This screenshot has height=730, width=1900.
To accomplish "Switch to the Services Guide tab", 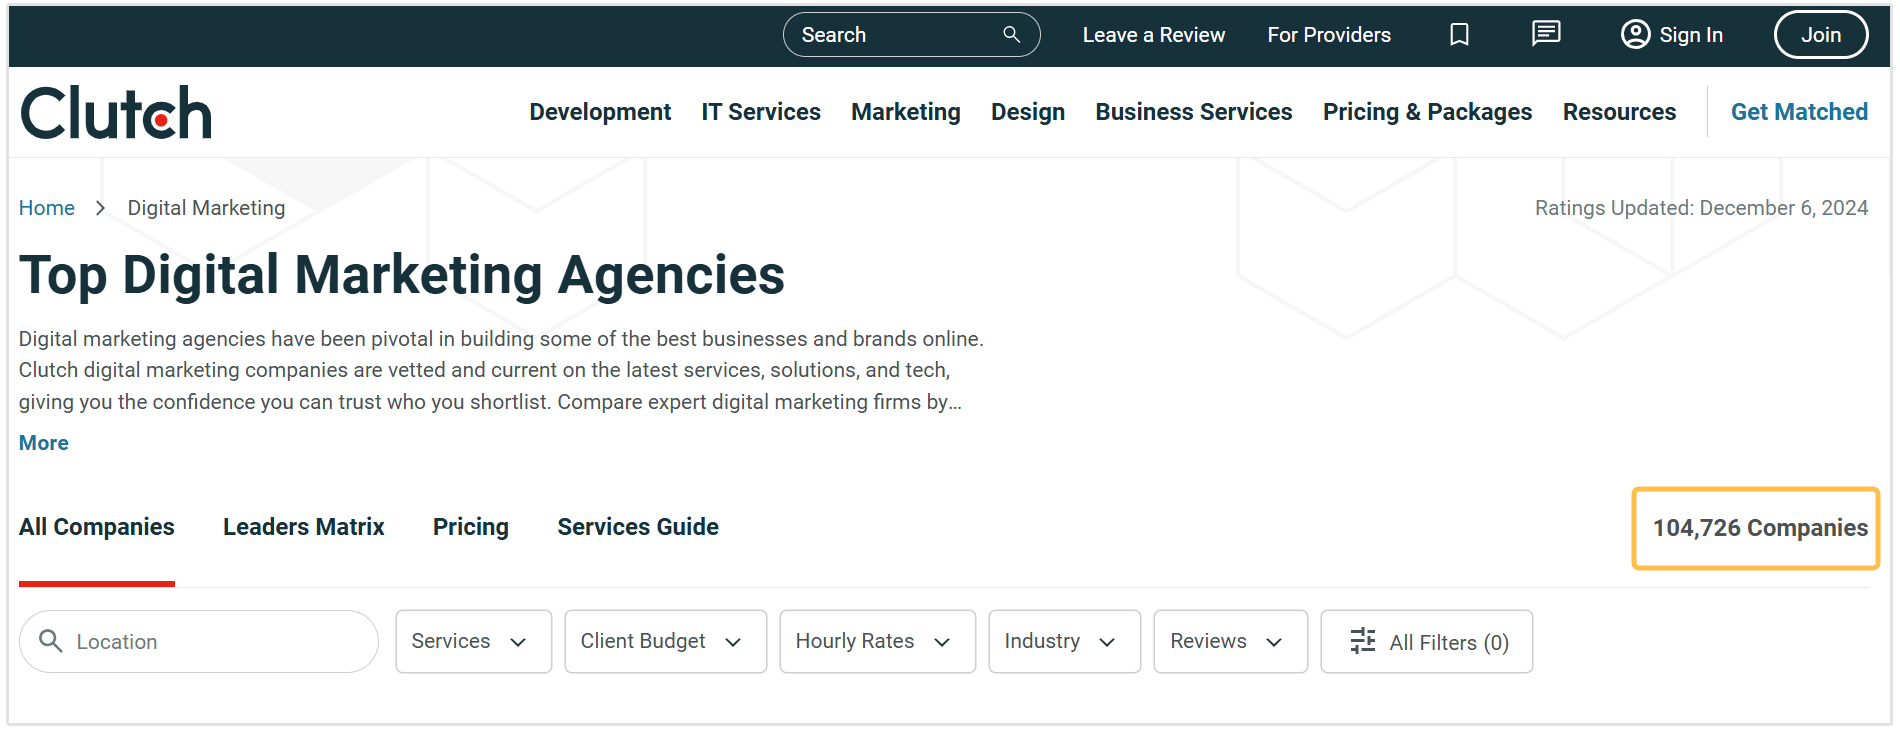I will (638, 527).
